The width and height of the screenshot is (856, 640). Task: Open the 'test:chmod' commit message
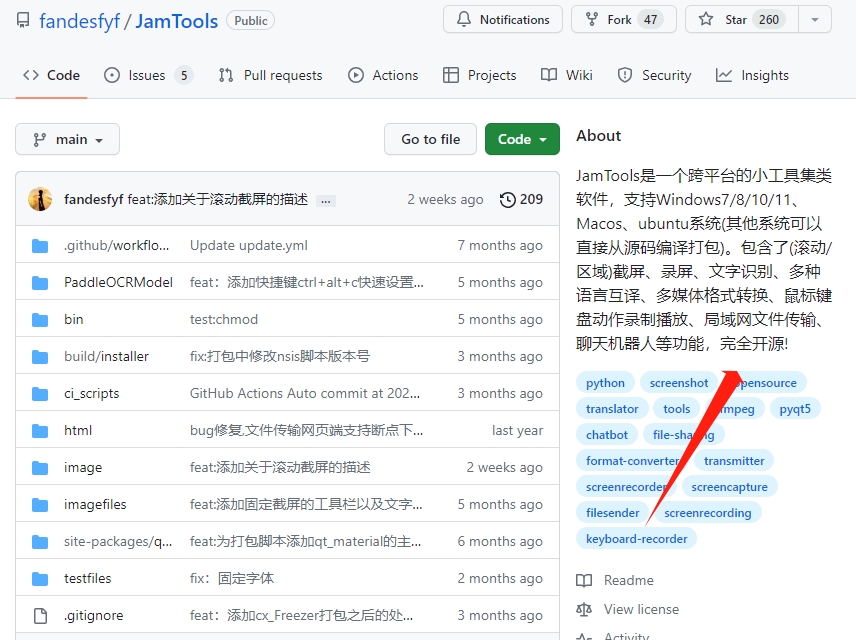click(x=224, y=319)
